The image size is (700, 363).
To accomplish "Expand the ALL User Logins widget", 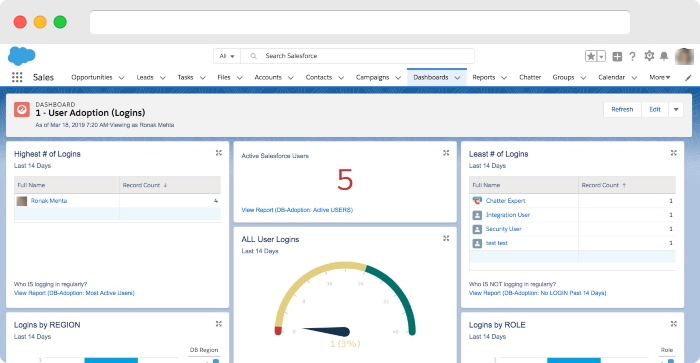I will coord(446,238).
